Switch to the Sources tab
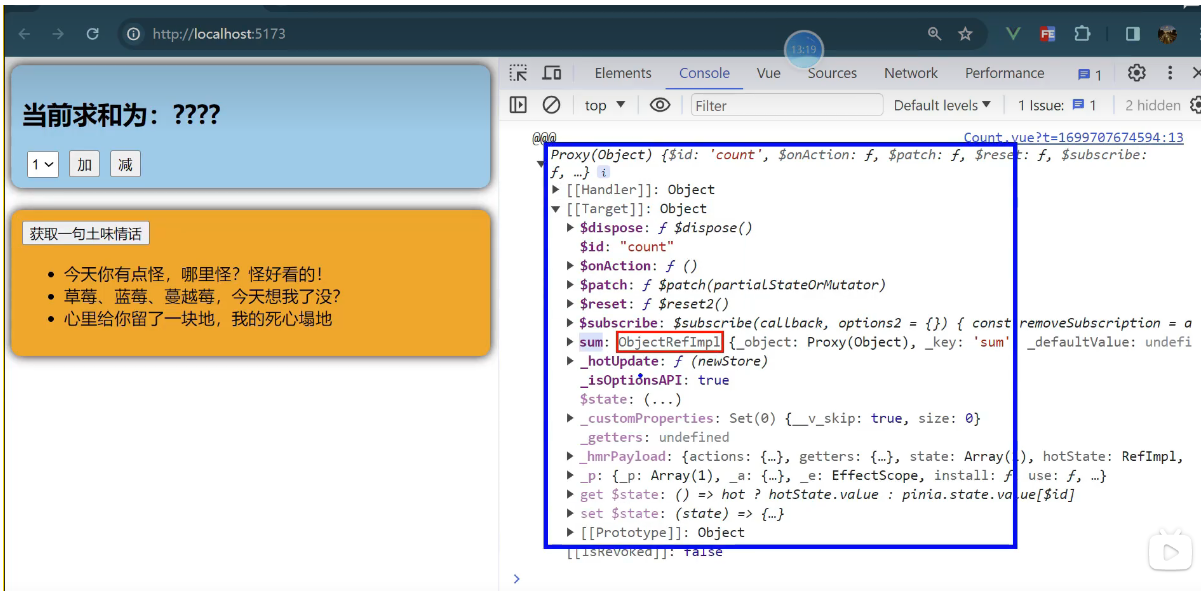 832,73
